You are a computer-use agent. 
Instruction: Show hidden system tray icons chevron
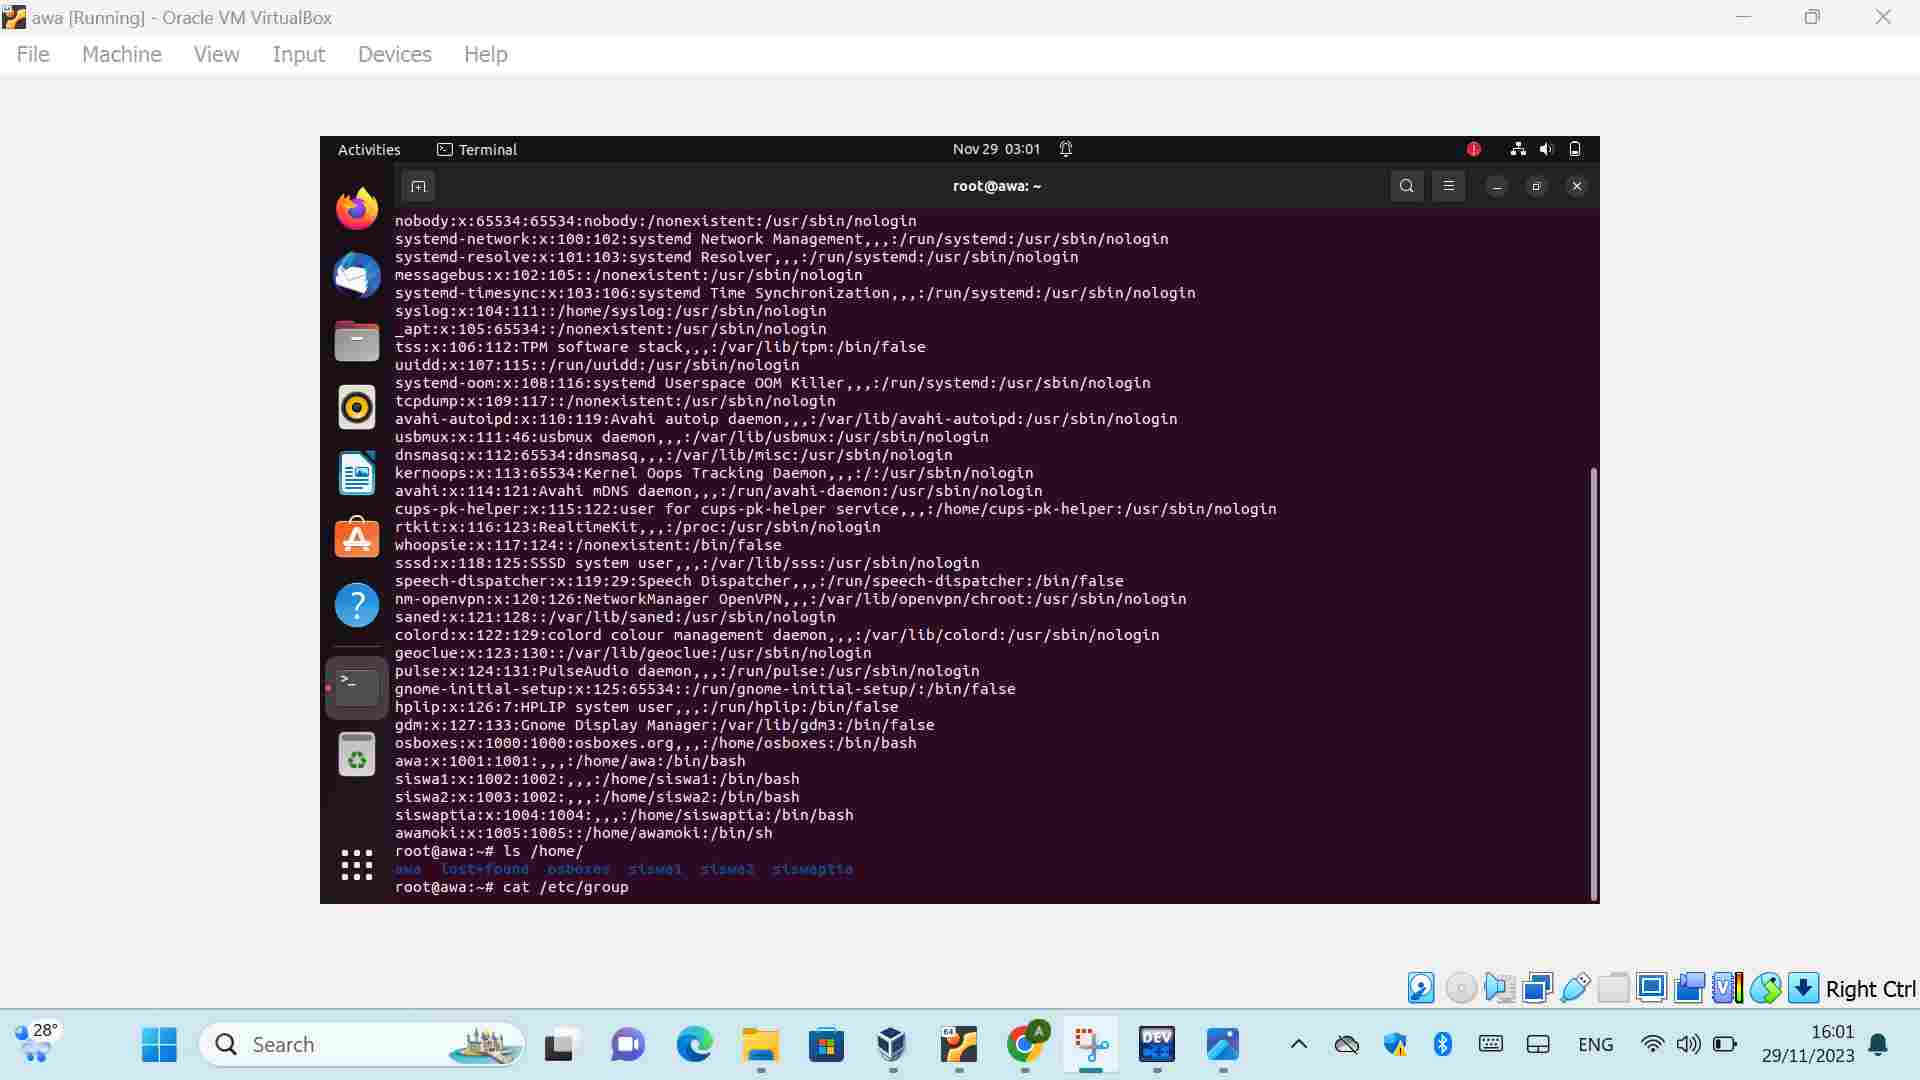coord(1299,1045)
